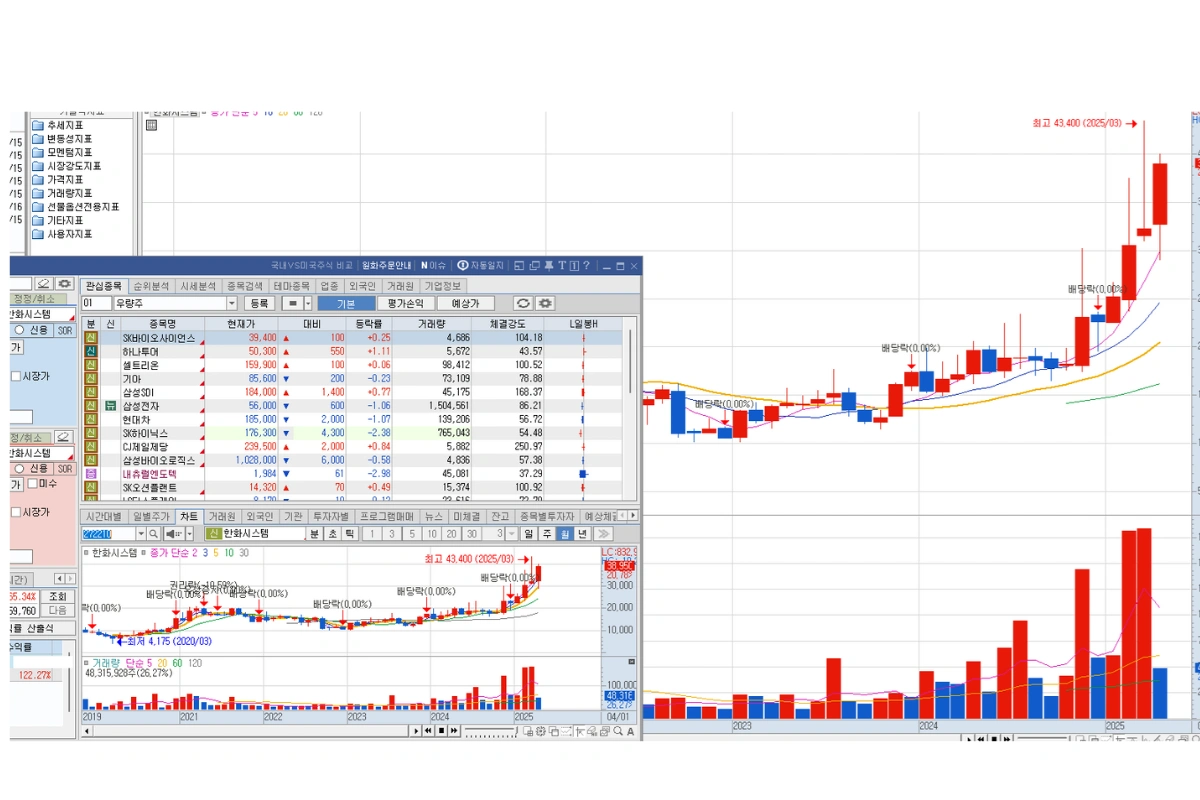Switch to the 순위분석 tab
The image size is (1200, 800).
(x=152, y=286)
